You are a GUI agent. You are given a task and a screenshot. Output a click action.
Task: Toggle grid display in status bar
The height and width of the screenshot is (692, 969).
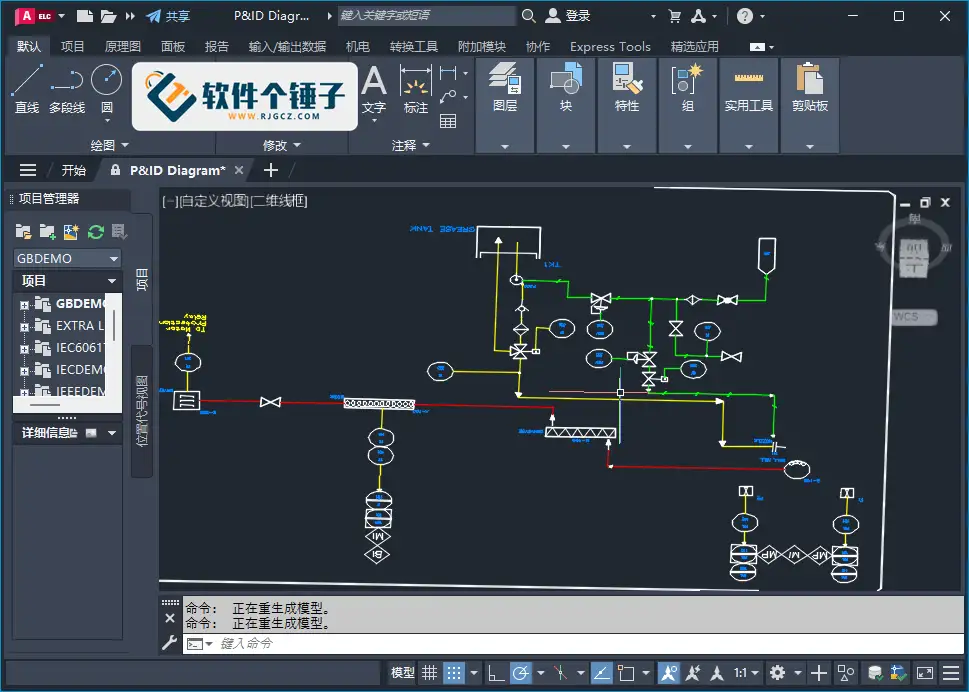coord(428,672)
